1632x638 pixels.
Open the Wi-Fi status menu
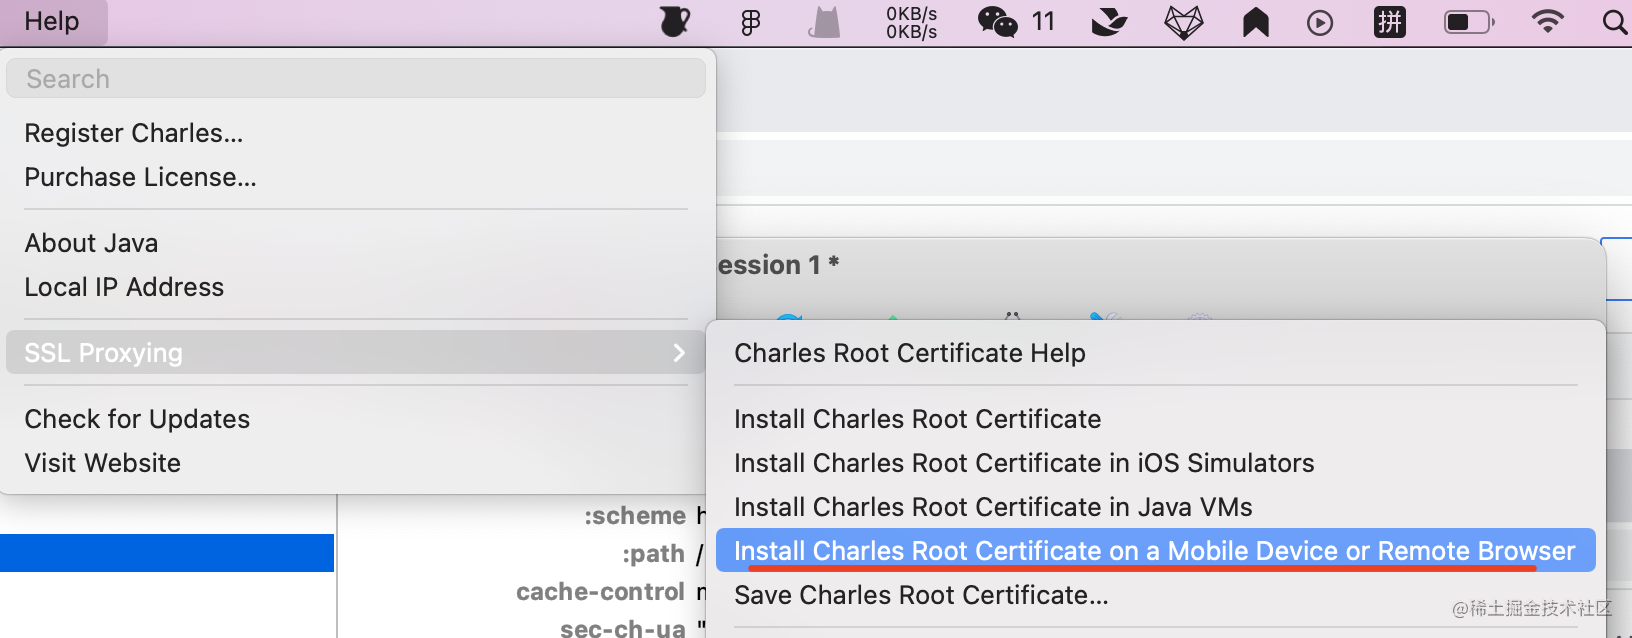point(1547,22)
